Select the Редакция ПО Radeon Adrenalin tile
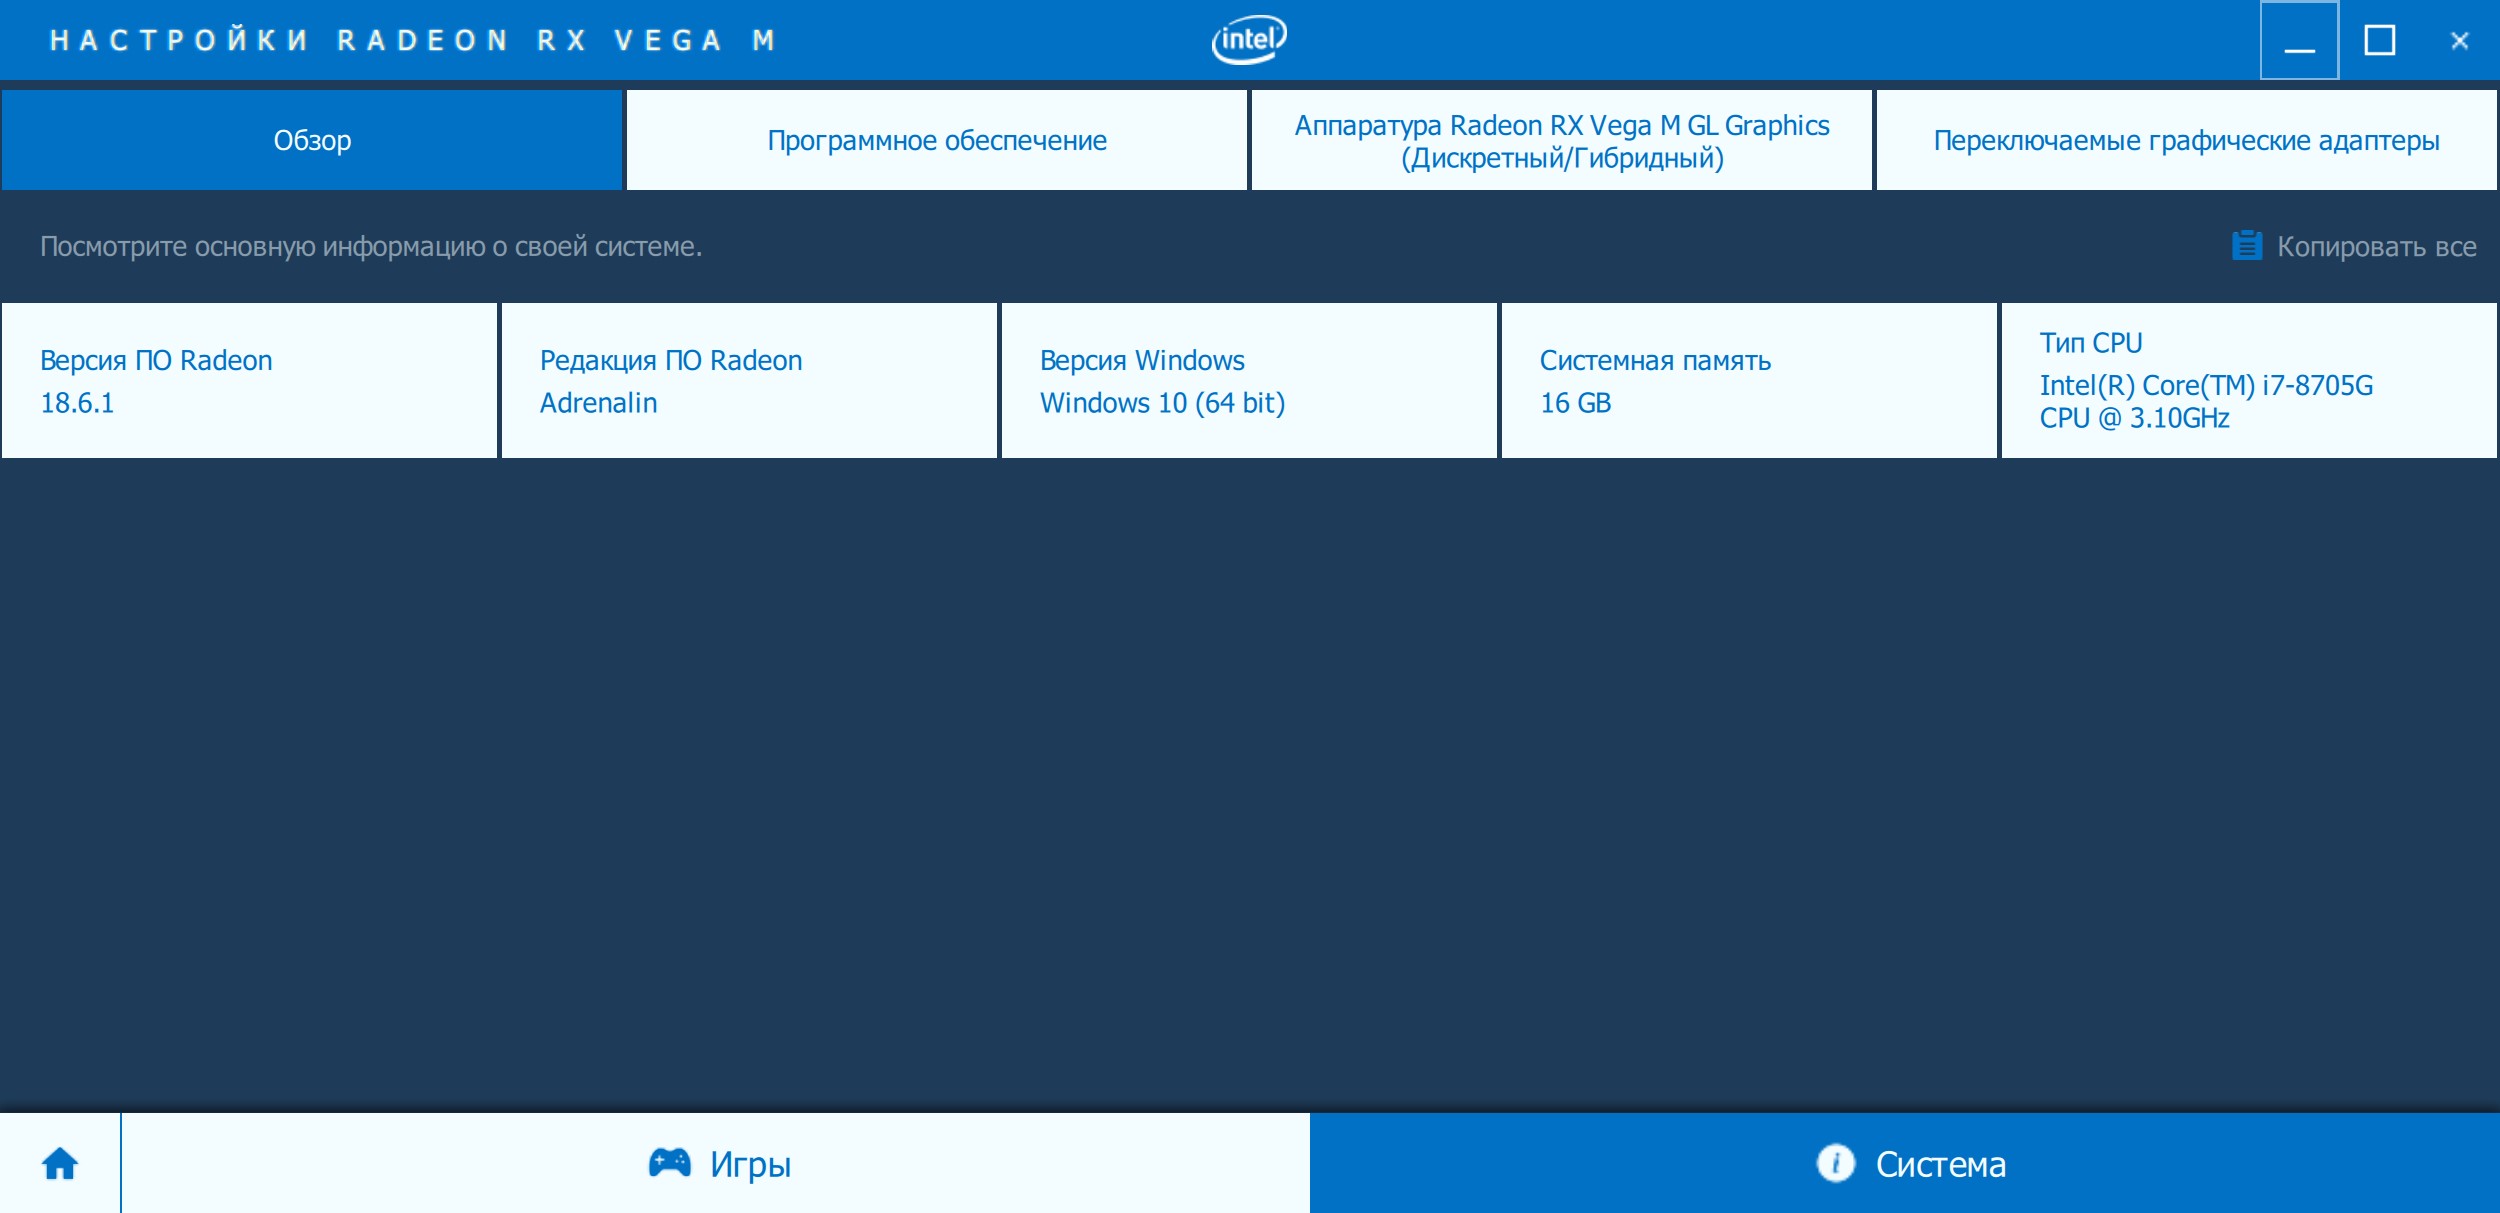 click(x=749, y=381)
